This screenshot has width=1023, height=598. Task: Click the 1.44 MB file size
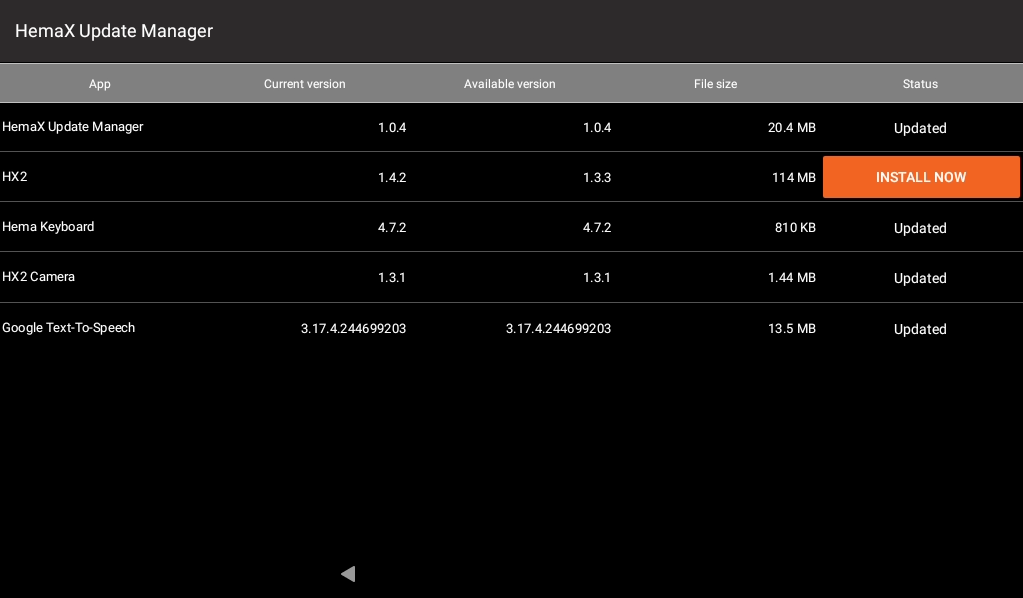792,278
